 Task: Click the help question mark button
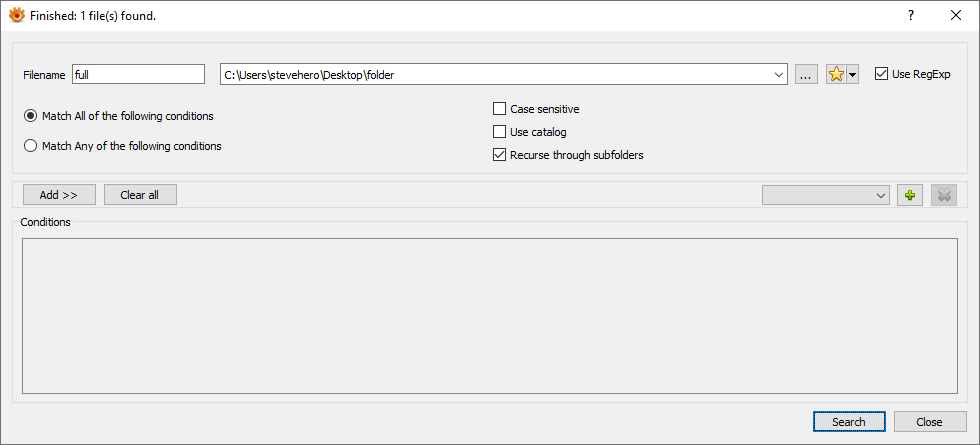(x=911, y=15)
